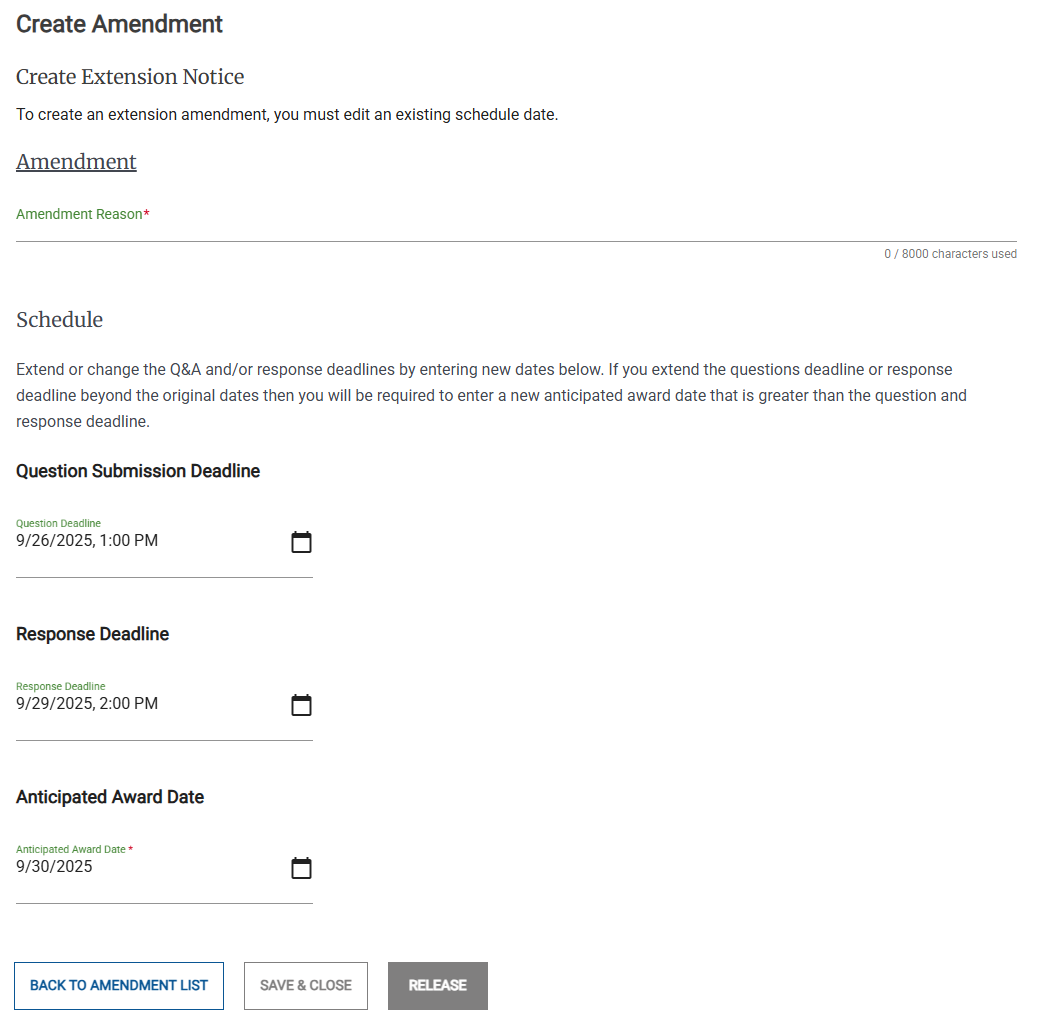Open the Question Deadline calendar picker
This screenshot has width=1047, height=1020.
[301, 541]
